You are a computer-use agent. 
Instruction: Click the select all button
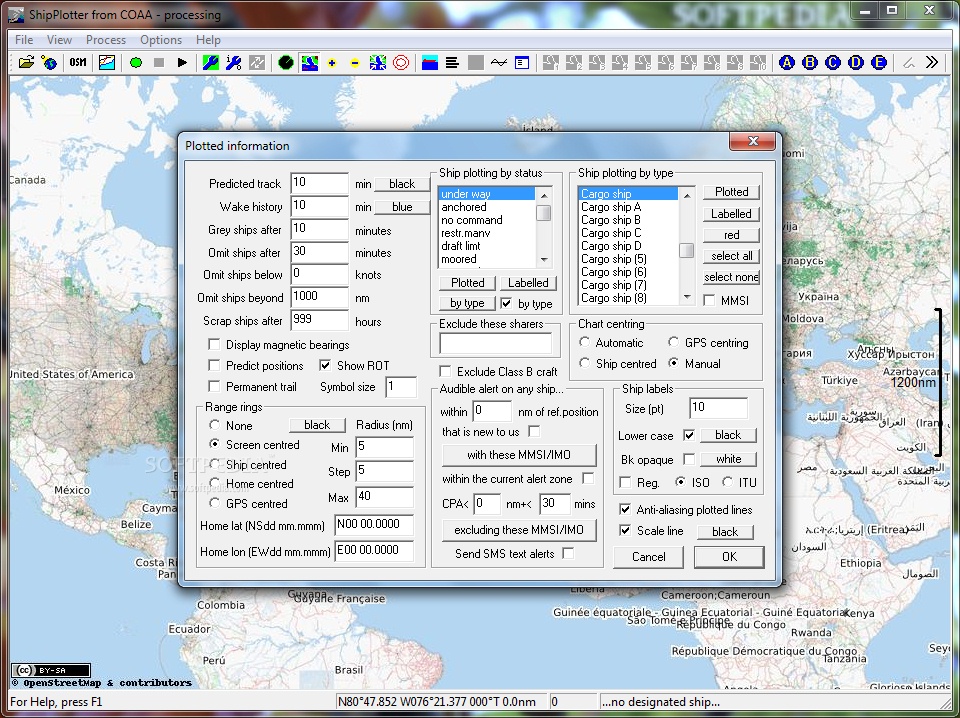pos(732,256)
